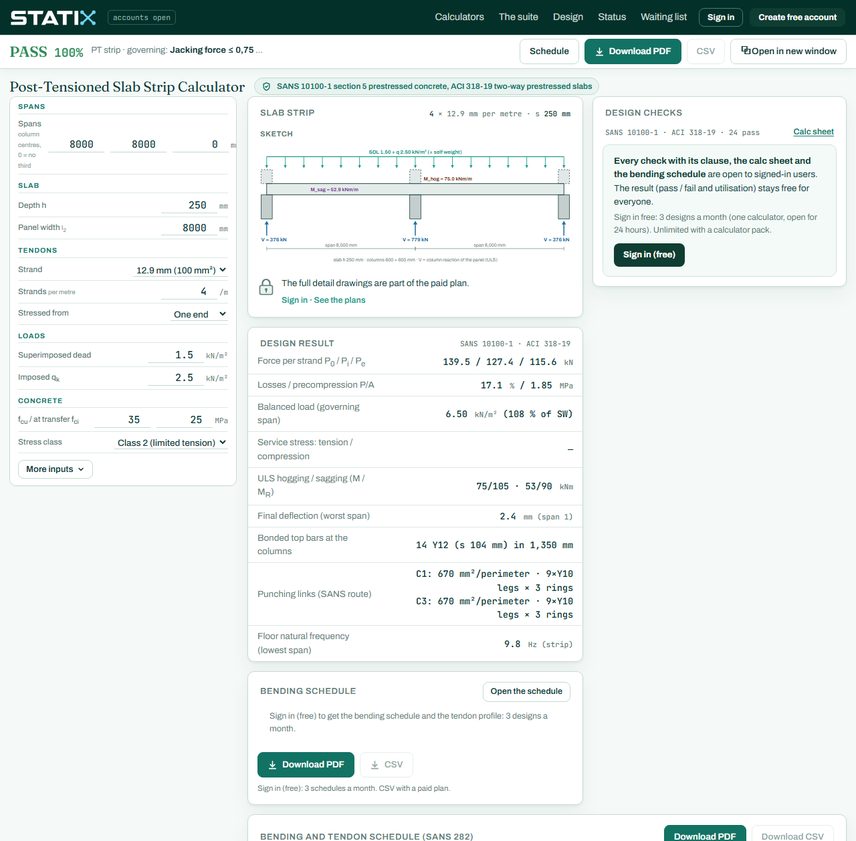Open the Waiting list page
Viewport: 856px width, 841px height.
tap(663, 17)
